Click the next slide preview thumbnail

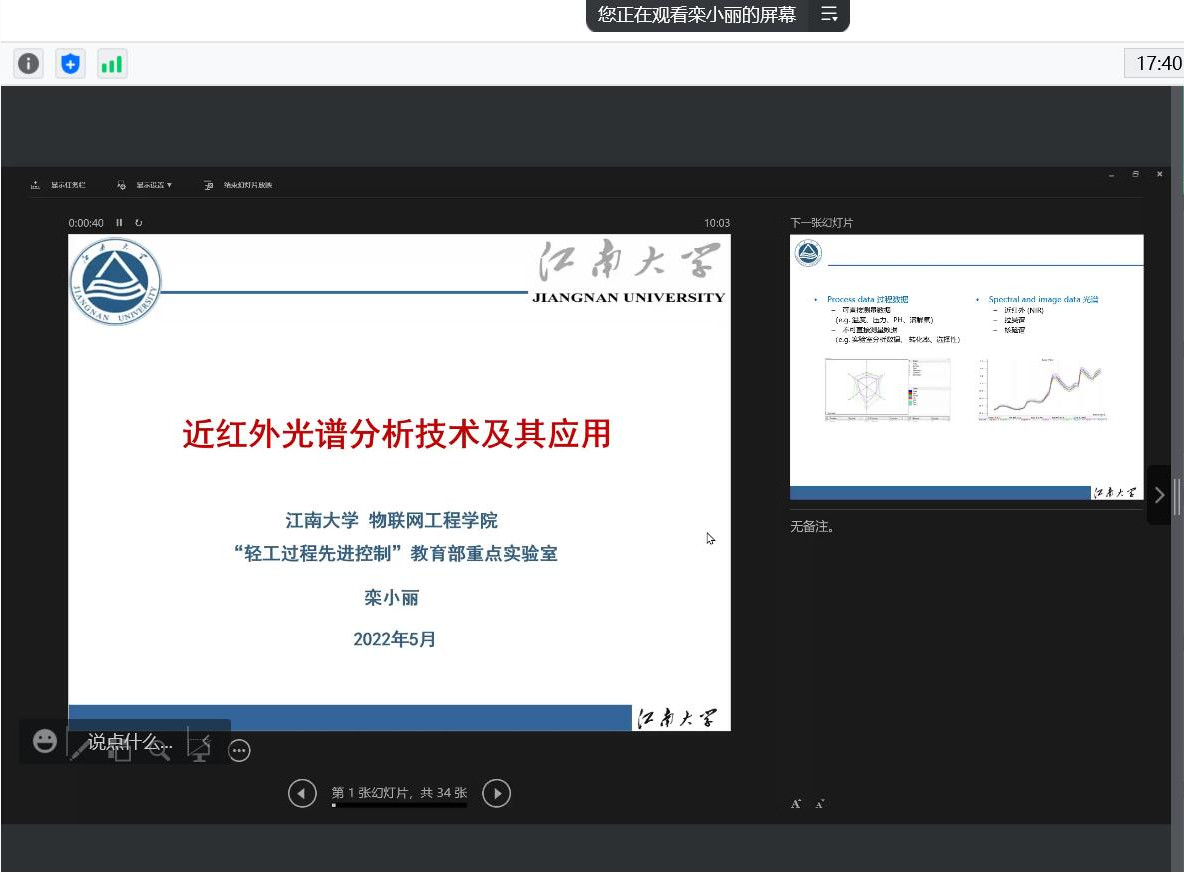(x=966, y=366)
